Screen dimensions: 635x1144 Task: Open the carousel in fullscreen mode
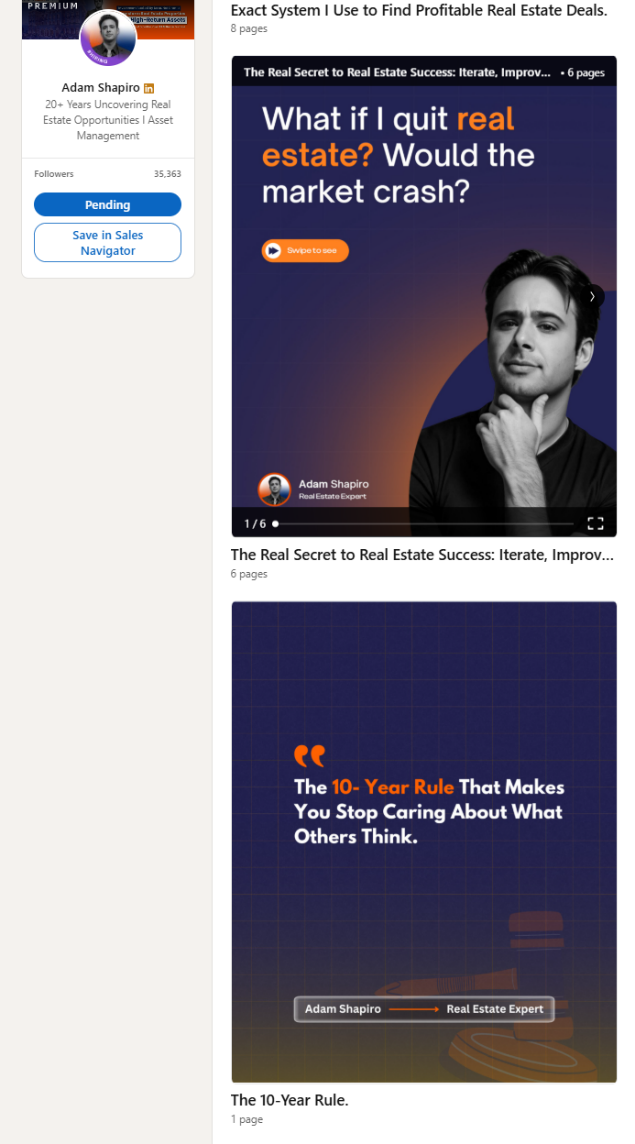tap(596, 523)
